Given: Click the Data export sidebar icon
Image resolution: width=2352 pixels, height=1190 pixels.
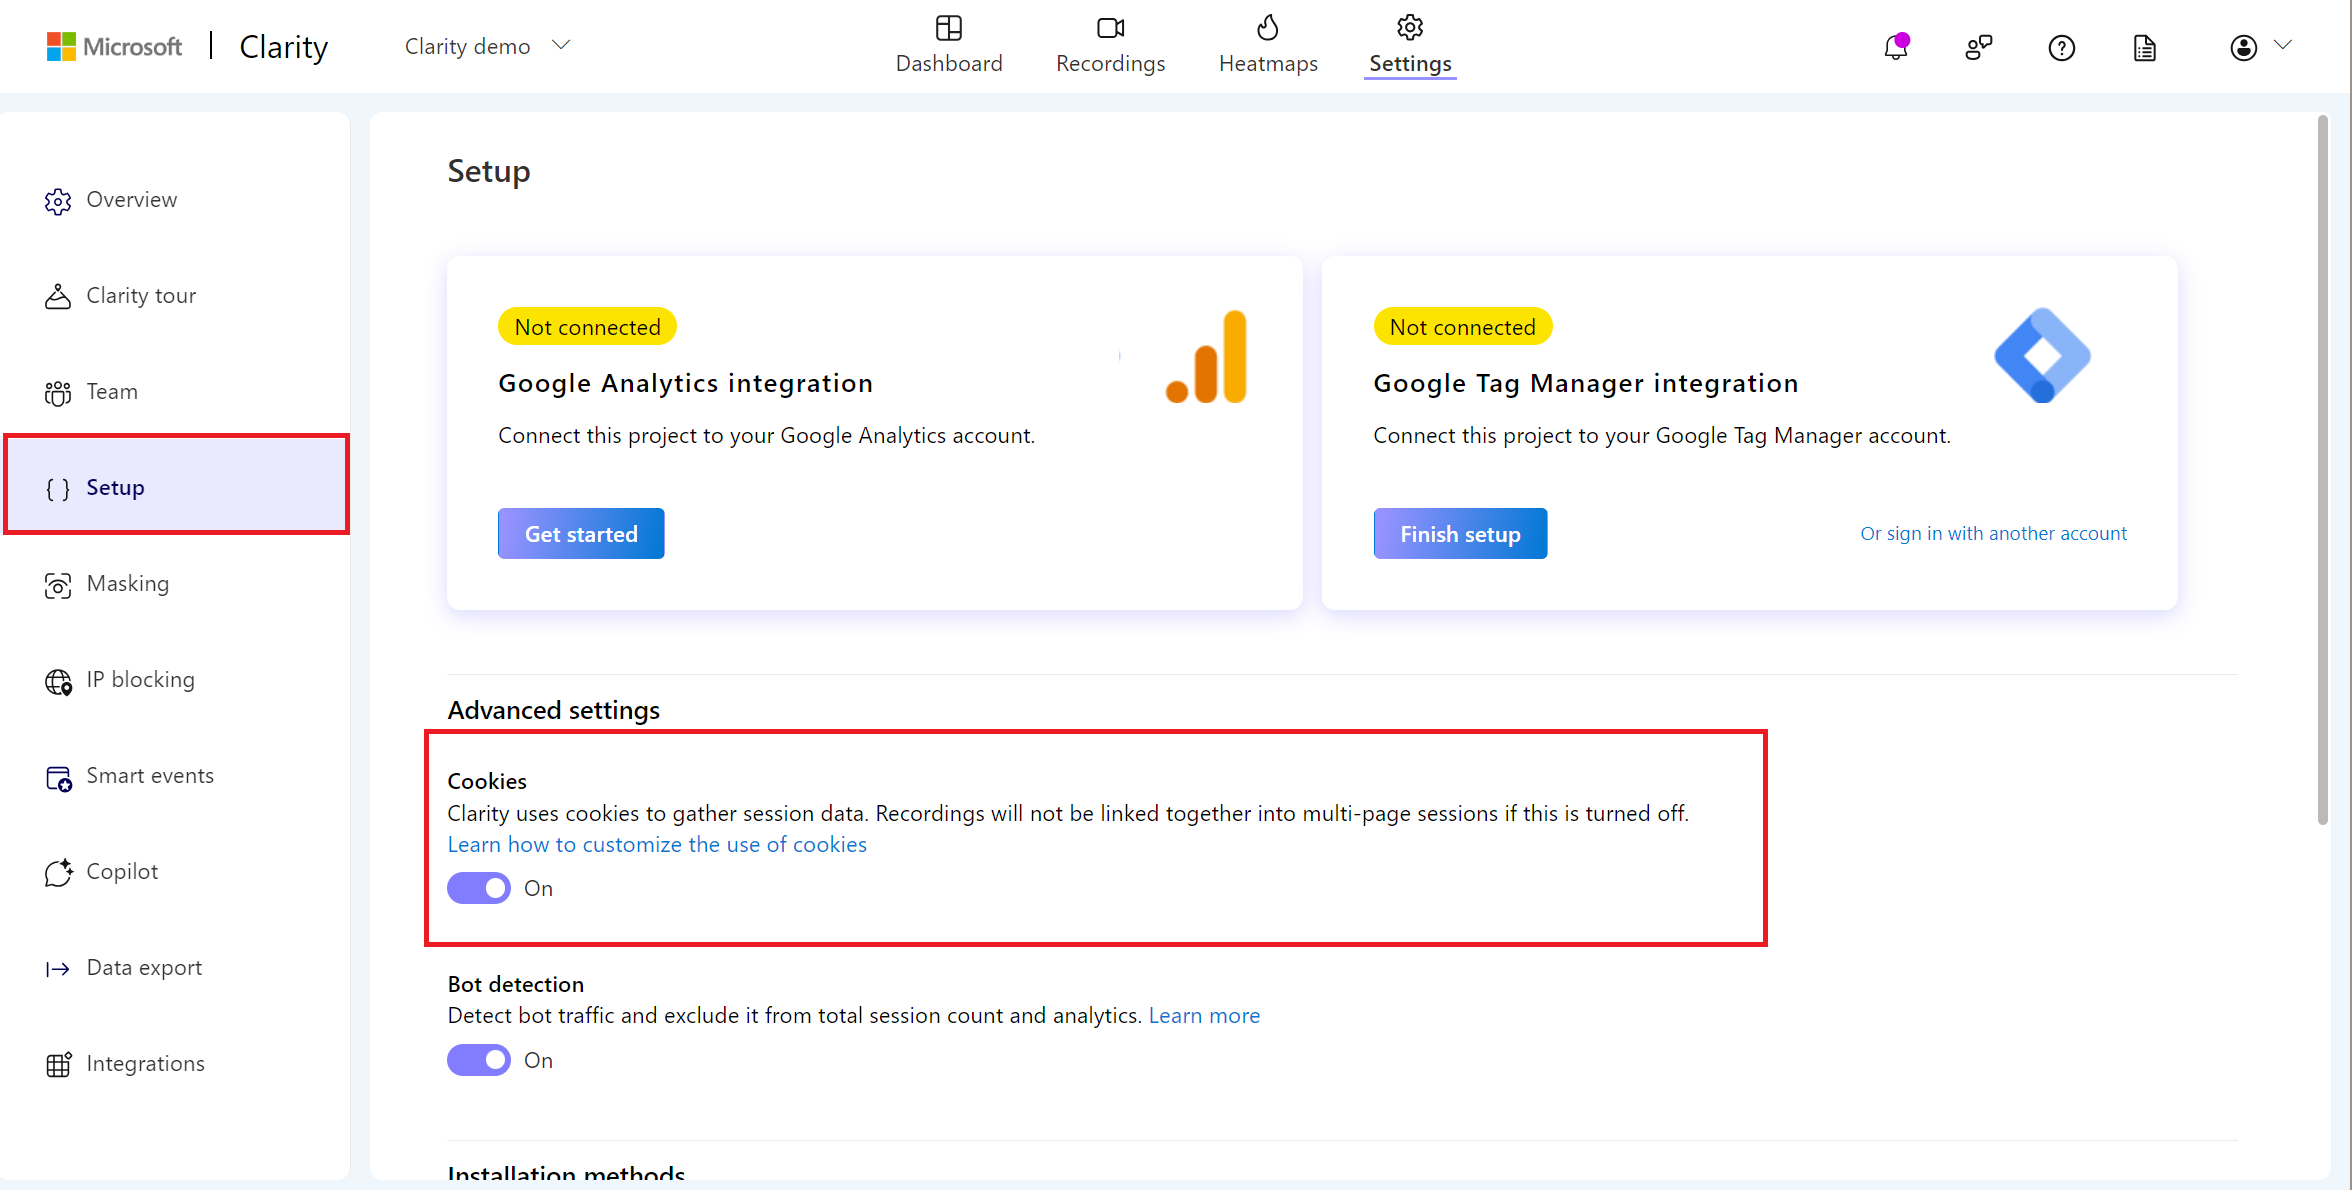Looking at the screenshot, I should 58,967.
